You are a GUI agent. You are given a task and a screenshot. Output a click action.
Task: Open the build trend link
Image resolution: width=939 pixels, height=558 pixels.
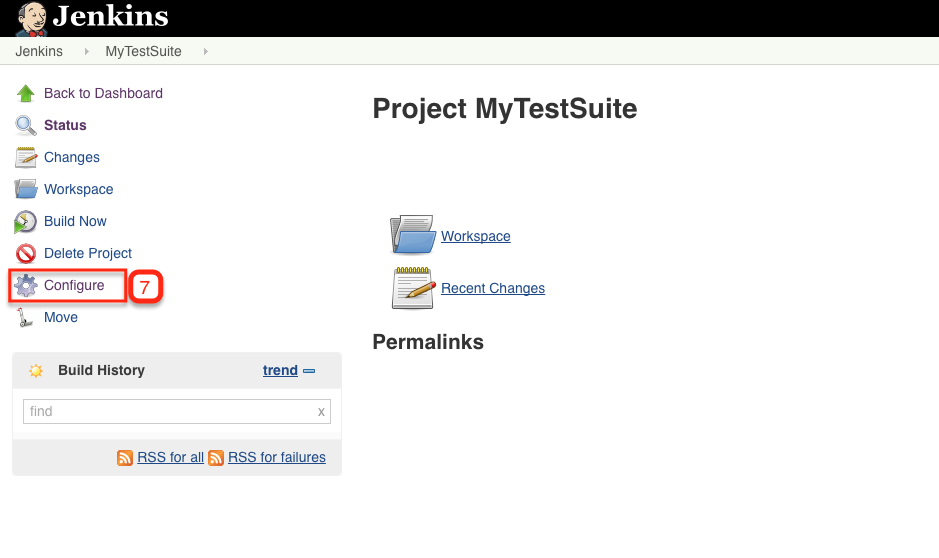pos(280,371)
